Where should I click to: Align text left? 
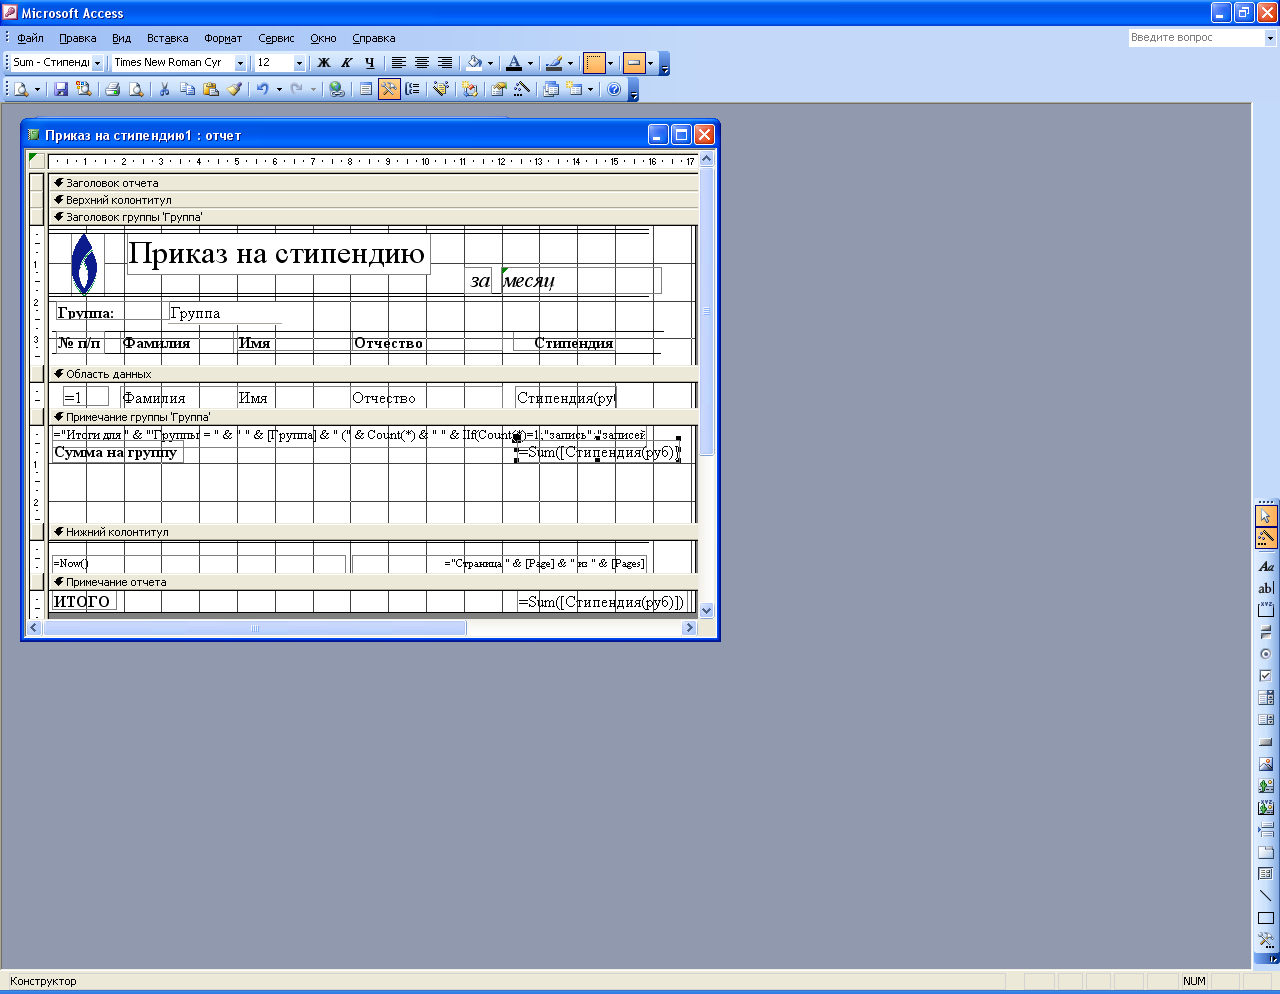(x=398, y=63)
